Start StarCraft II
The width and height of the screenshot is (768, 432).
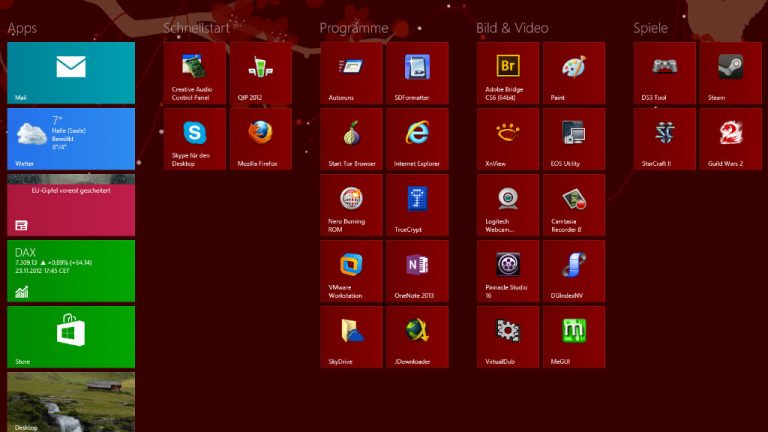click(x=665, y=139)
